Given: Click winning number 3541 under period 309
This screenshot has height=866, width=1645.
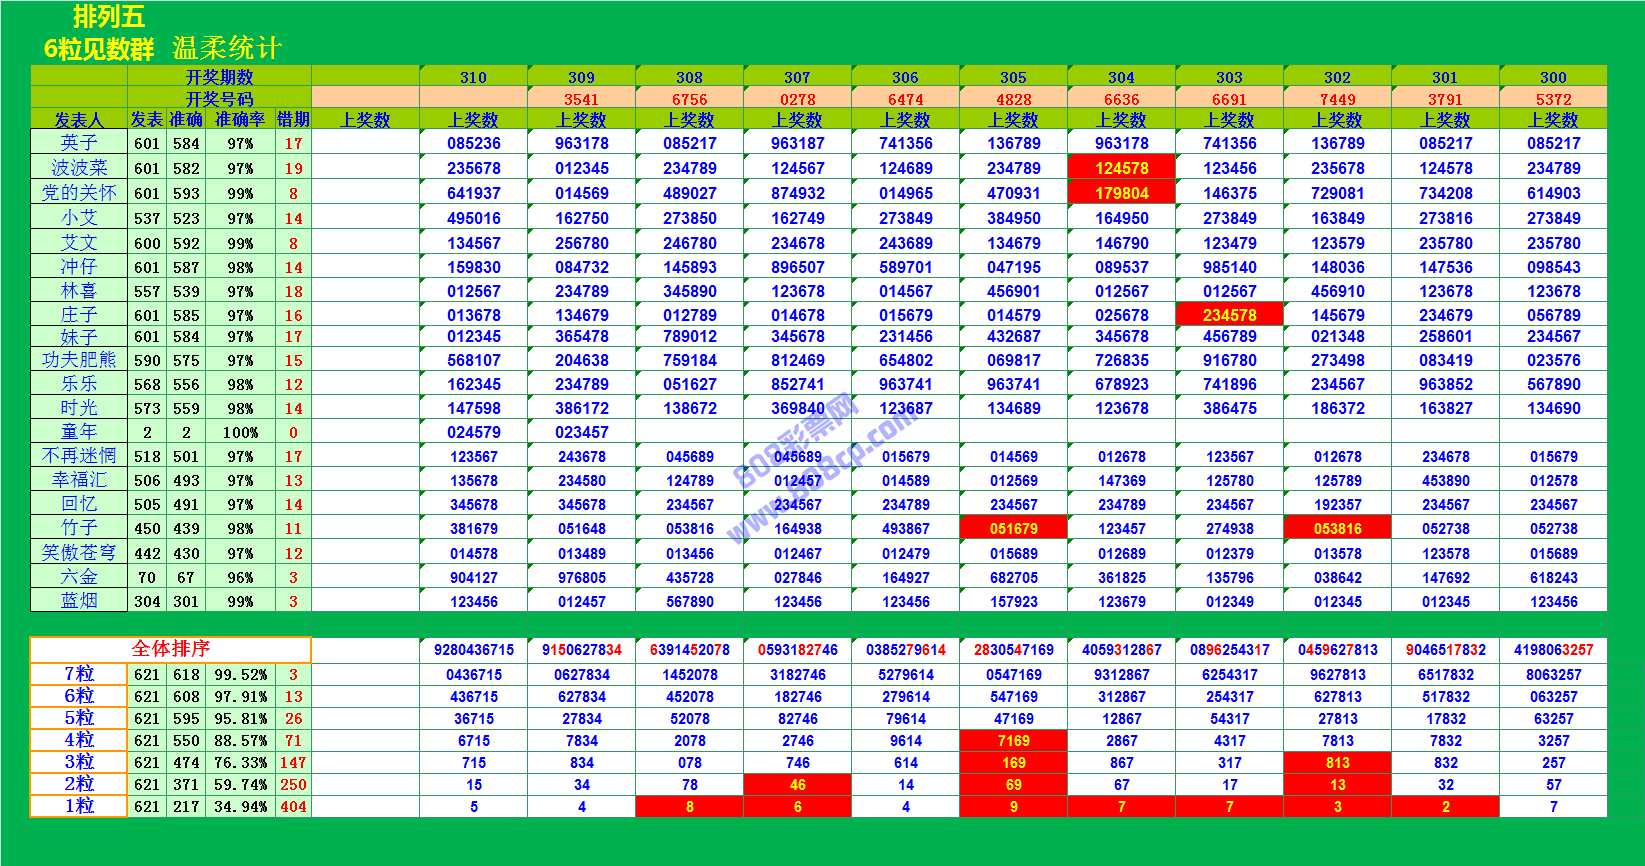Looking at the screenshot, I should coord(581,99).
